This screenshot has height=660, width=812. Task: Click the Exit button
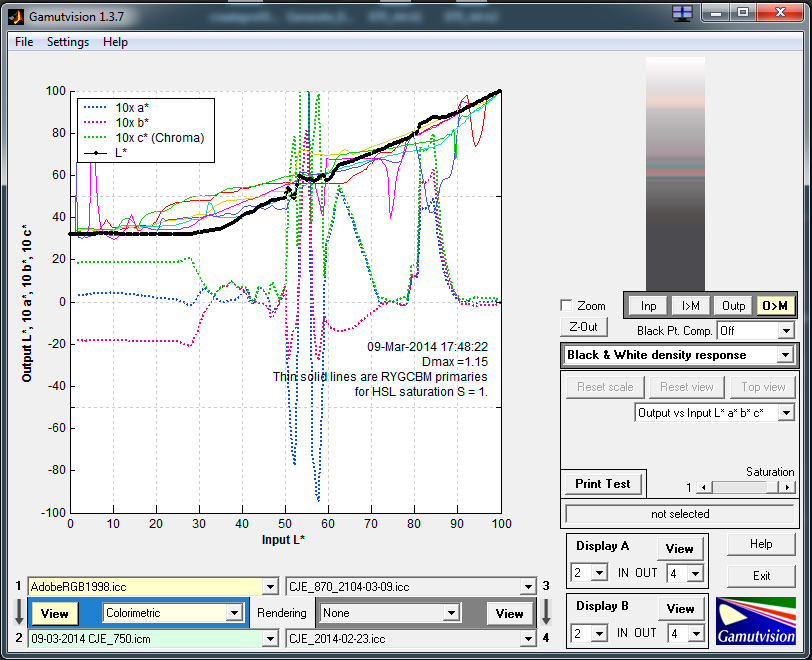tap(762, 576)
